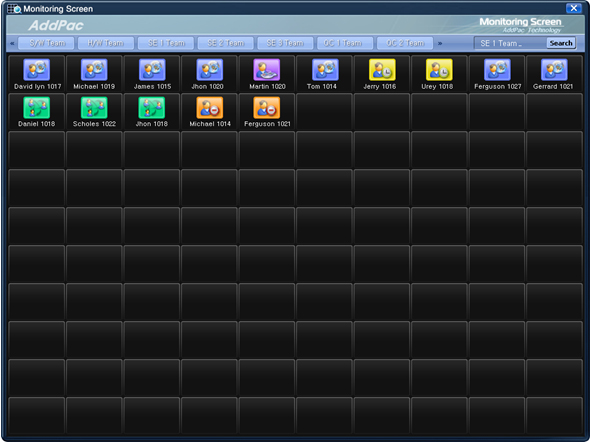Click Martin 1020 purple status icon
590x442 pixels.
(x=267, y=70)
